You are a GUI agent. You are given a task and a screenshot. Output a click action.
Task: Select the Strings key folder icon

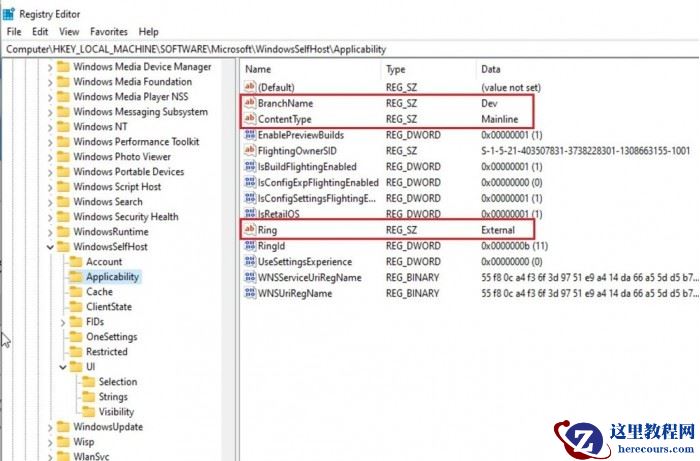(x=89, y=397)
